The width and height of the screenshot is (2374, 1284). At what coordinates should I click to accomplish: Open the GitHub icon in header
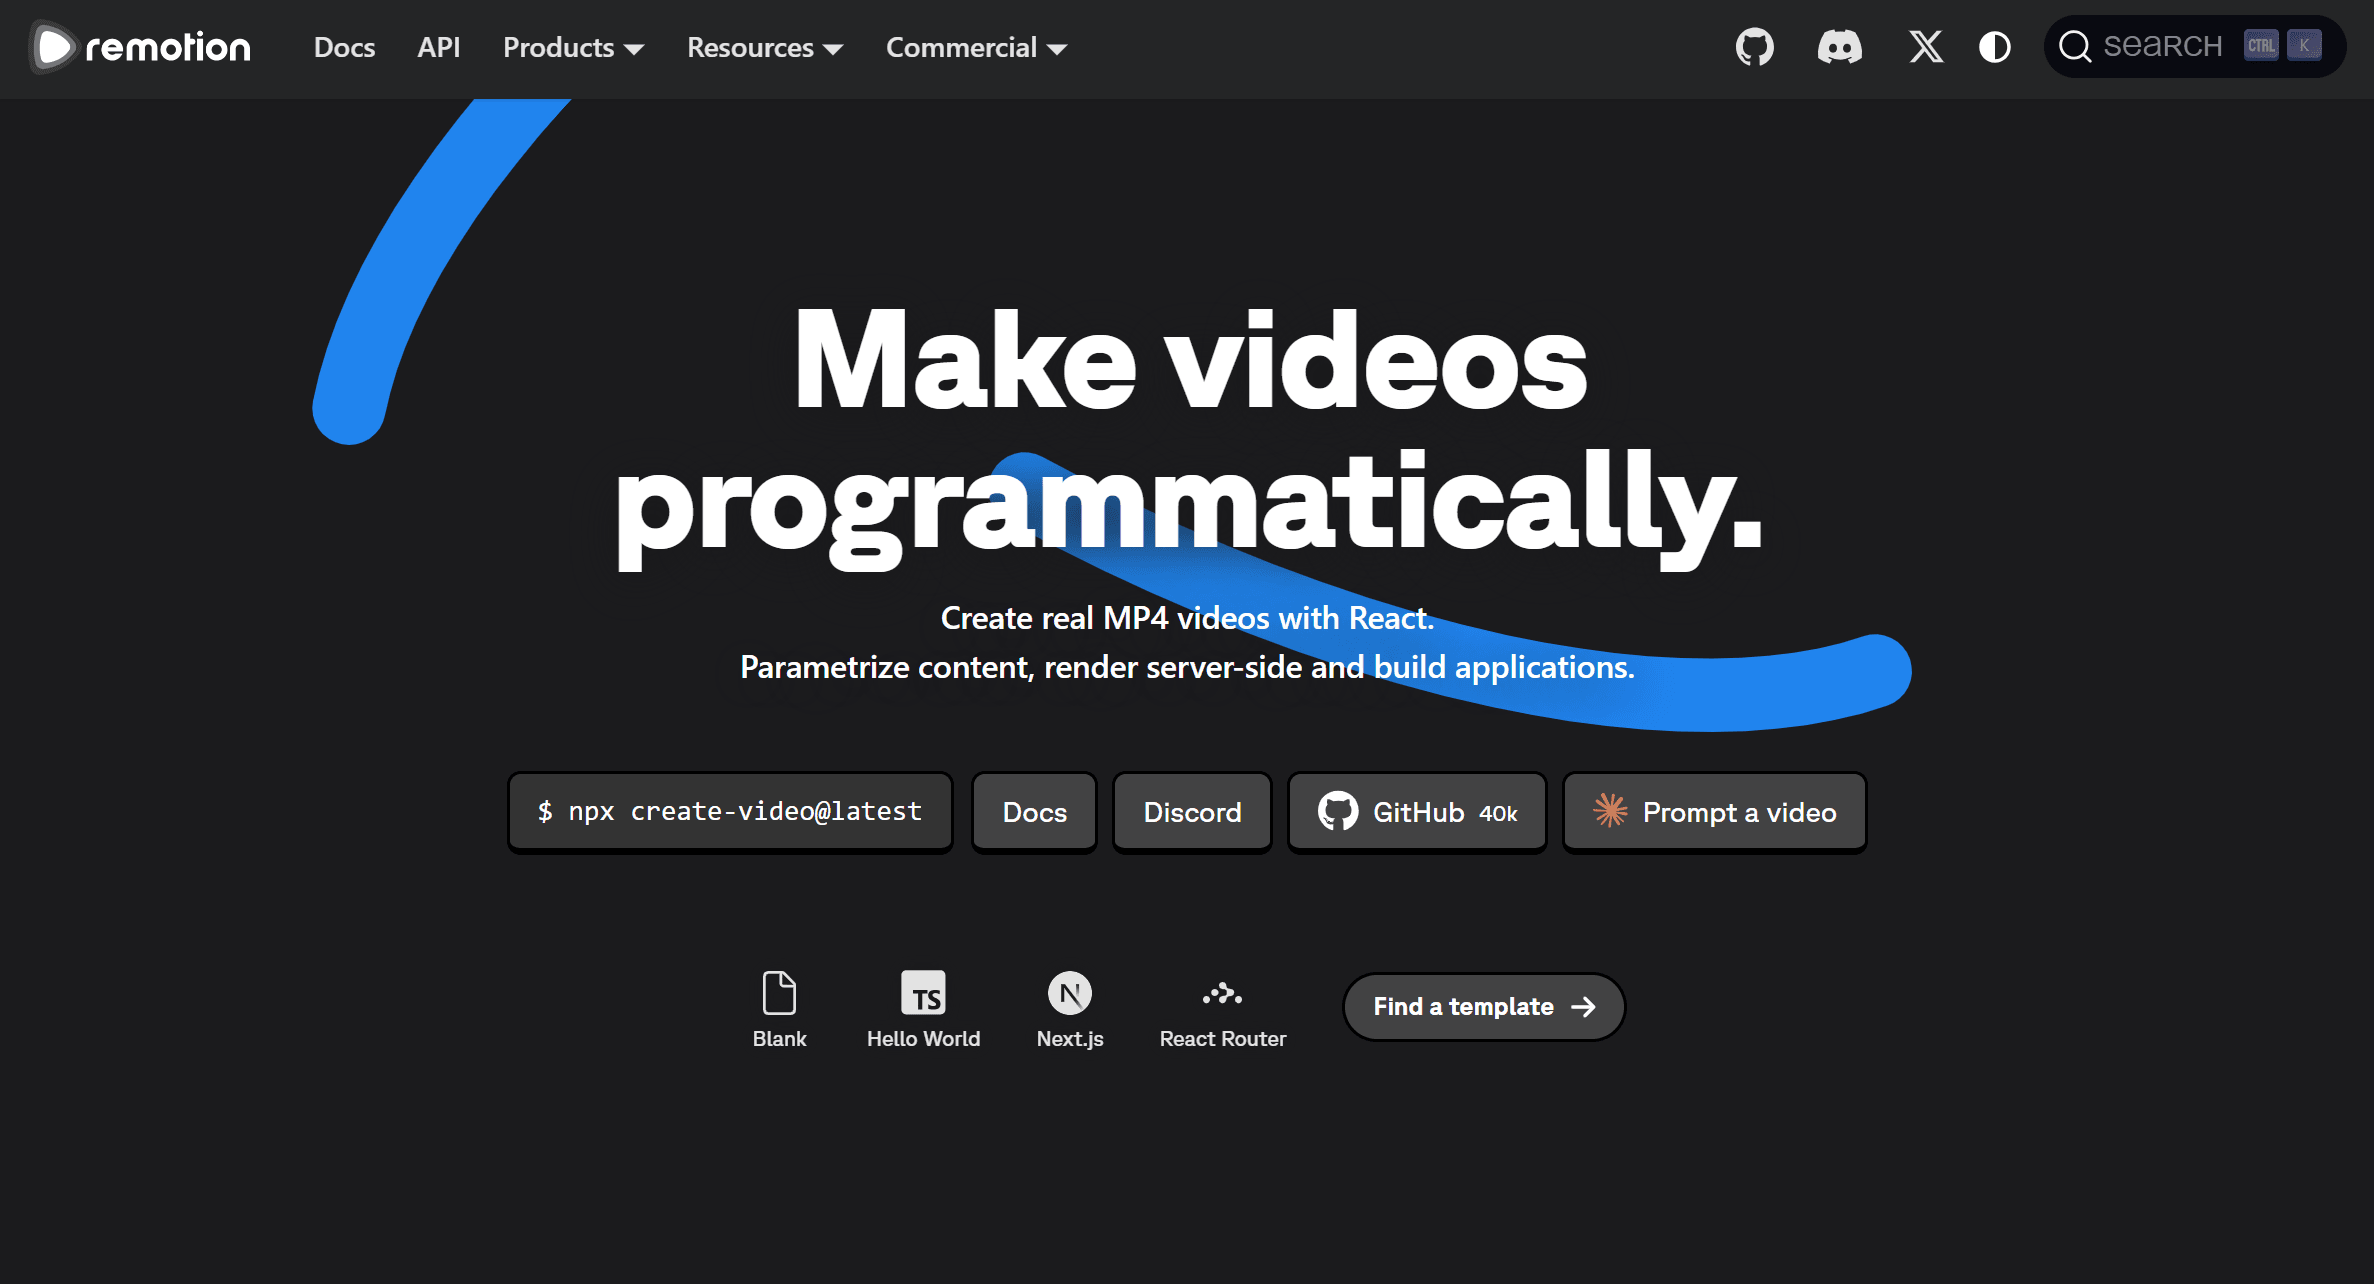click(1754, 47)
